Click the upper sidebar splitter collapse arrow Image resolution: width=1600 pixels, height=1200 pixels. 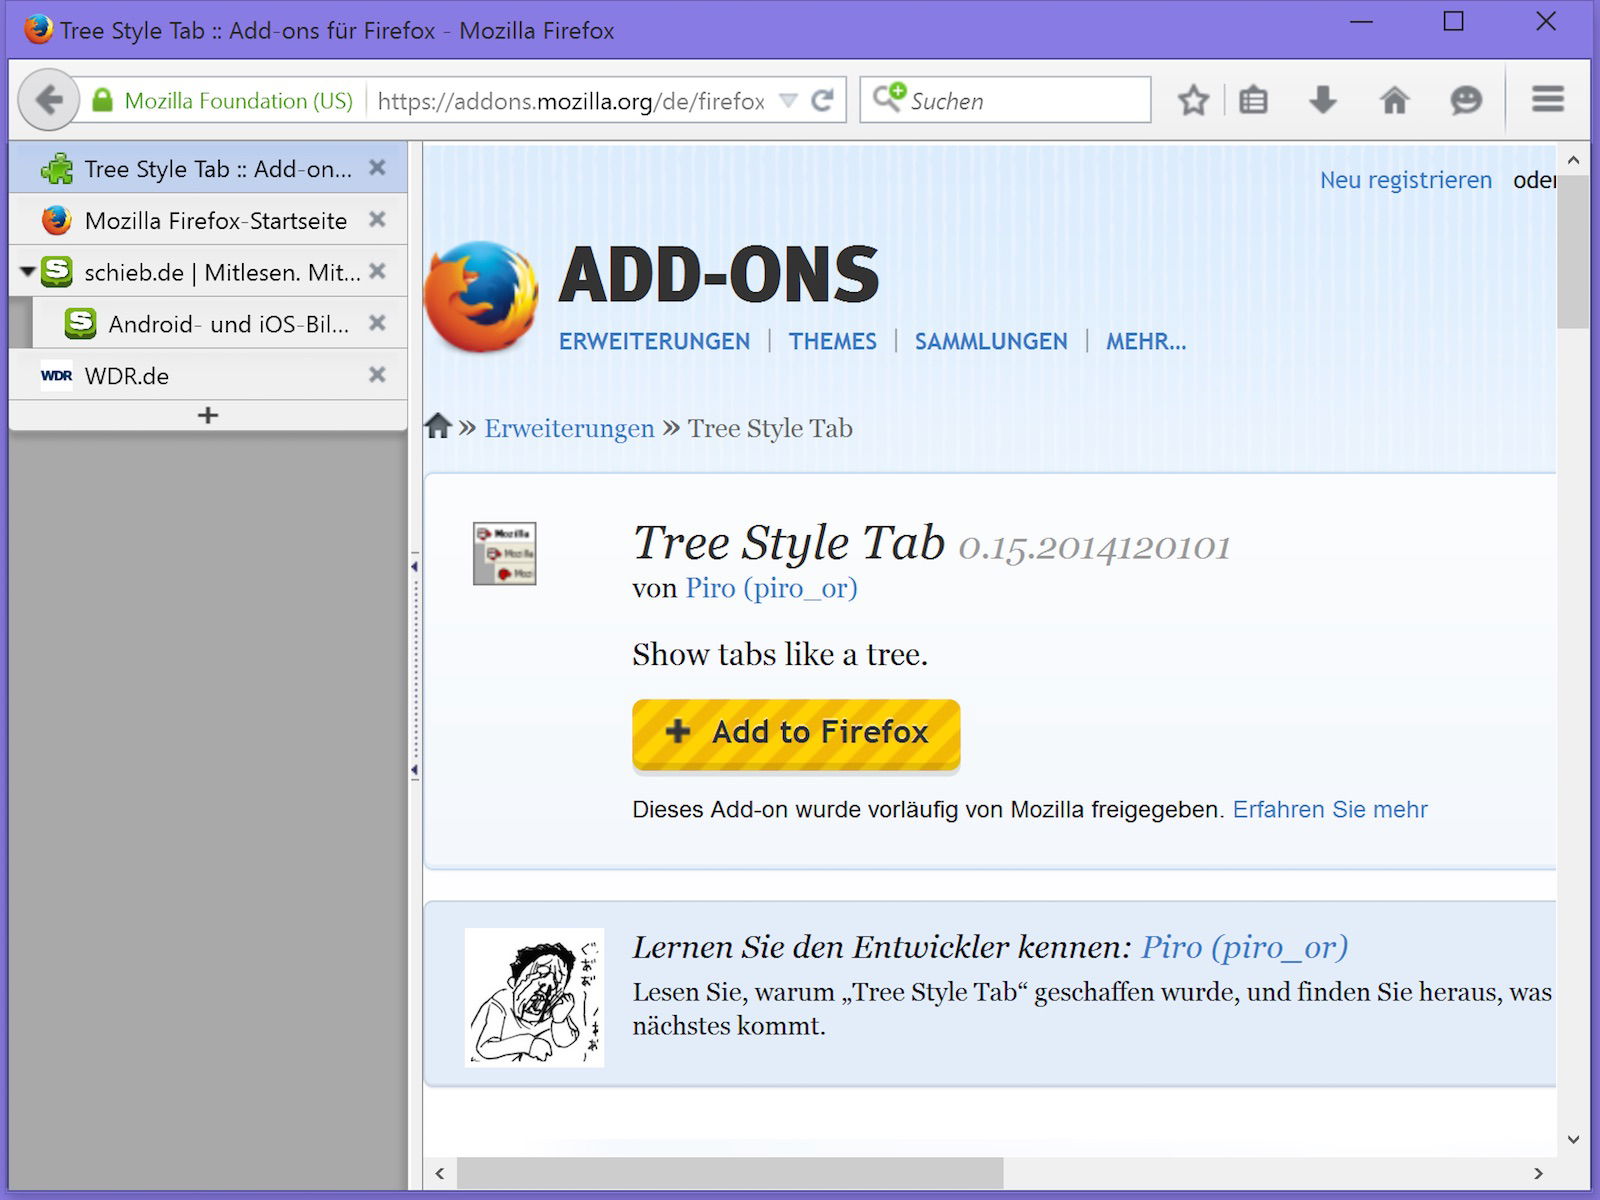coord(414,567)
